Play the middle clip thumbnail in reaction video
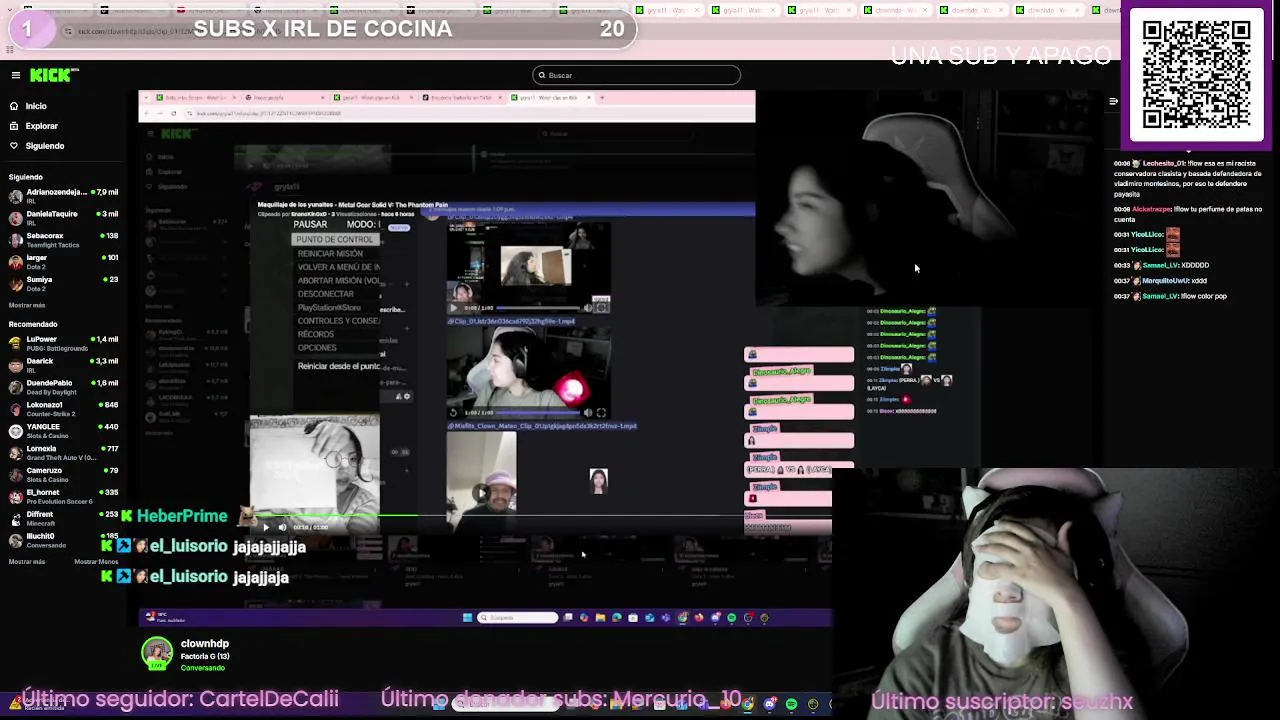Image resolution: width=1280 pixels, height=720 pixels. click(x=453, y=412)
